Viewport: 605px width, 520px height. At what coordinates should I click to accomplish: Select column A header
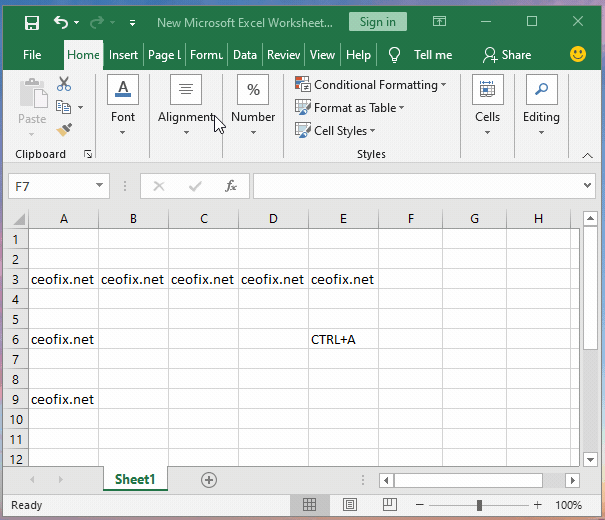pyautogui.click(x=64, y=219)
